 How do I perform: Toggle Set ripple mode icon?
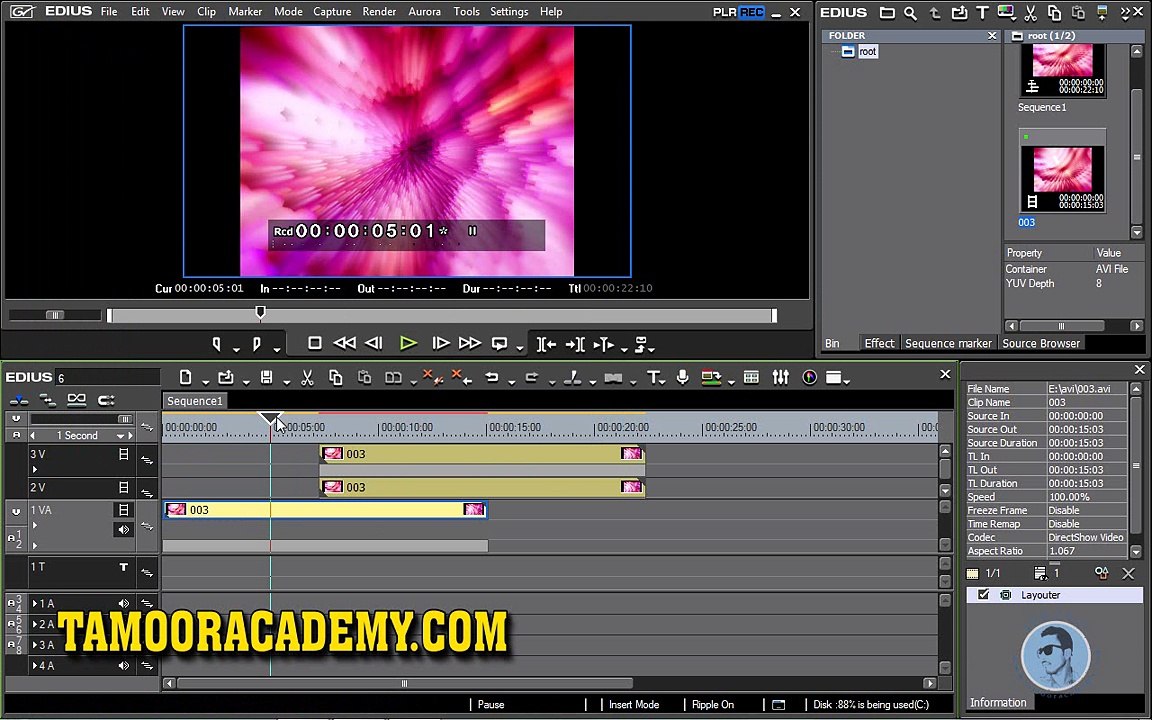point(48,400)
